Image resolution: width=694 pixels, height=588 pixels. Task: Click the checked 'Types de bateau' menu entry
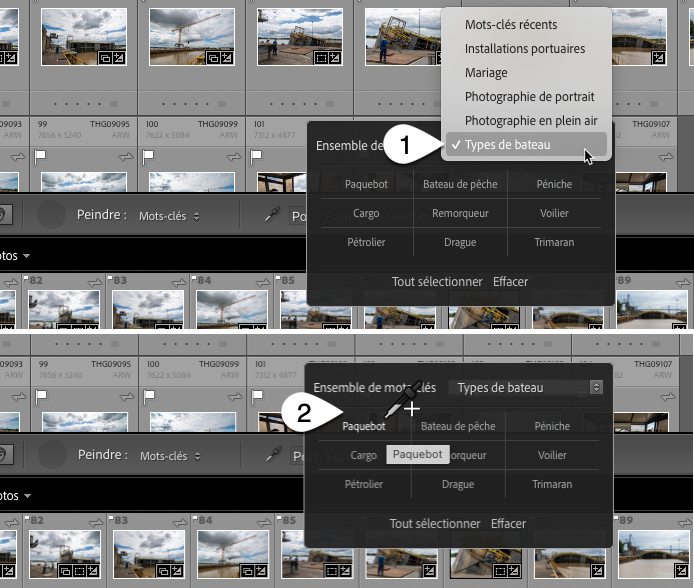coord(526,145)
